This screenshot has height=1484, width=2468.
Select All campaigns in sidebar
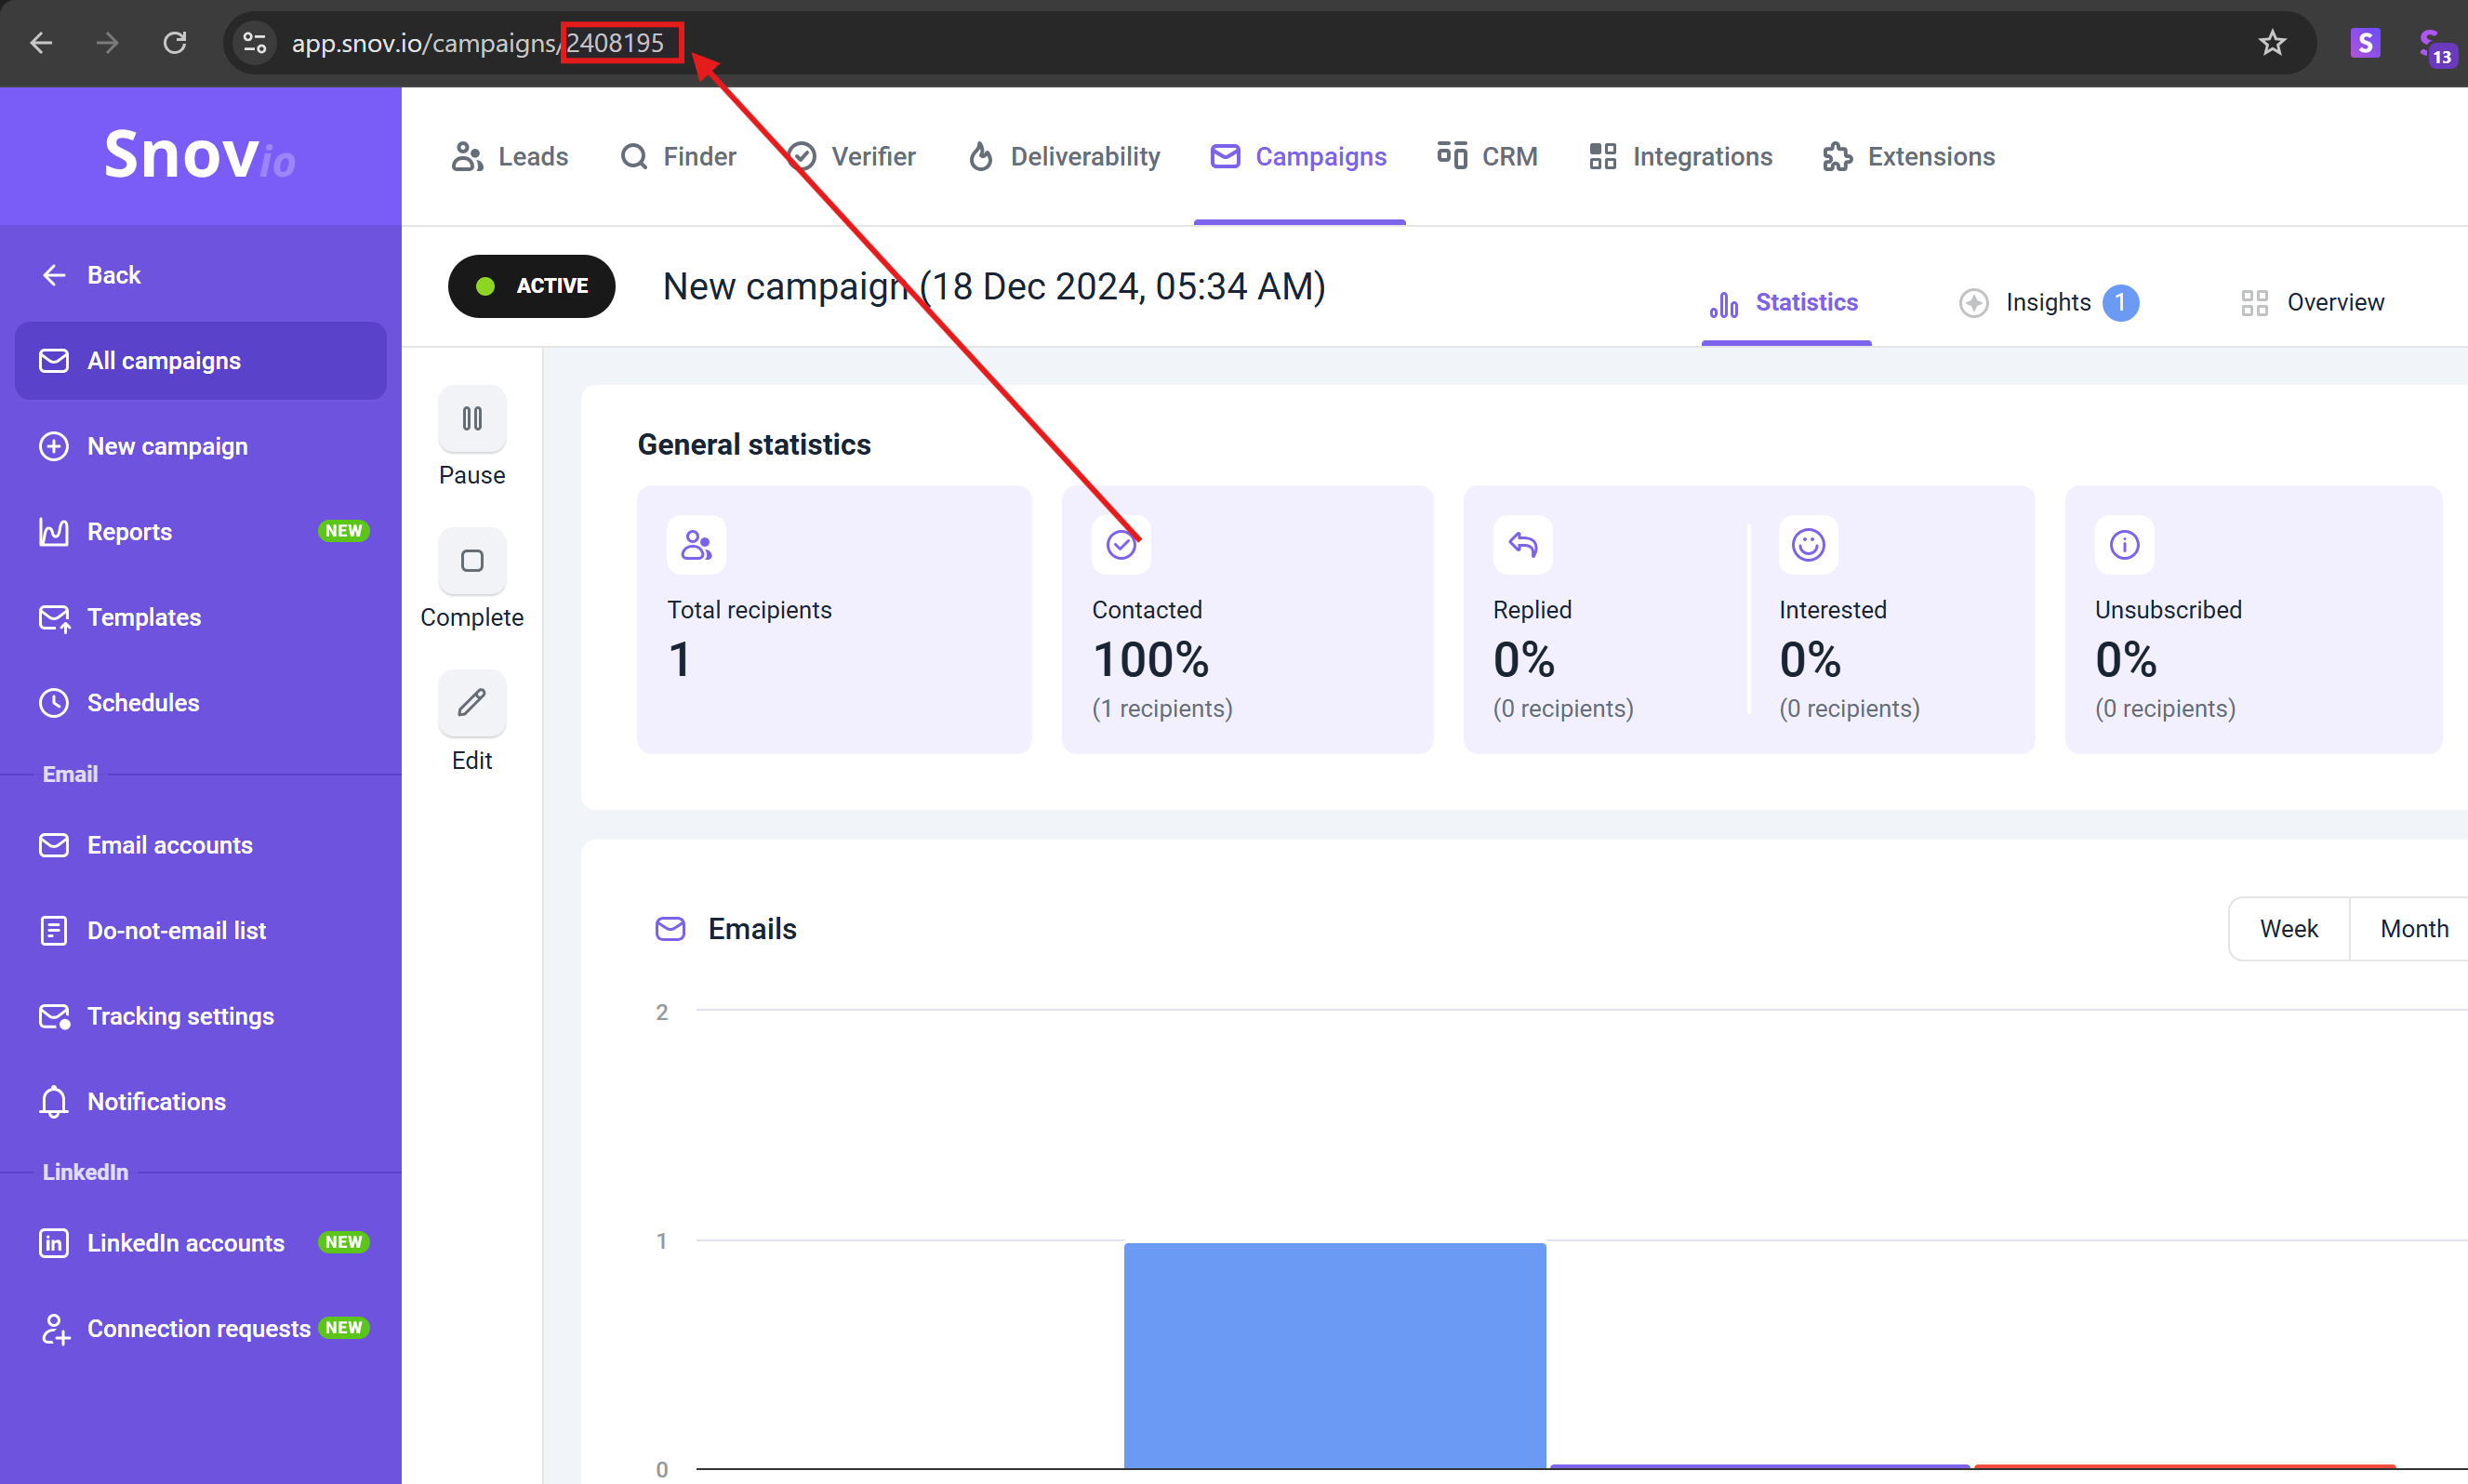pos(201,361)
